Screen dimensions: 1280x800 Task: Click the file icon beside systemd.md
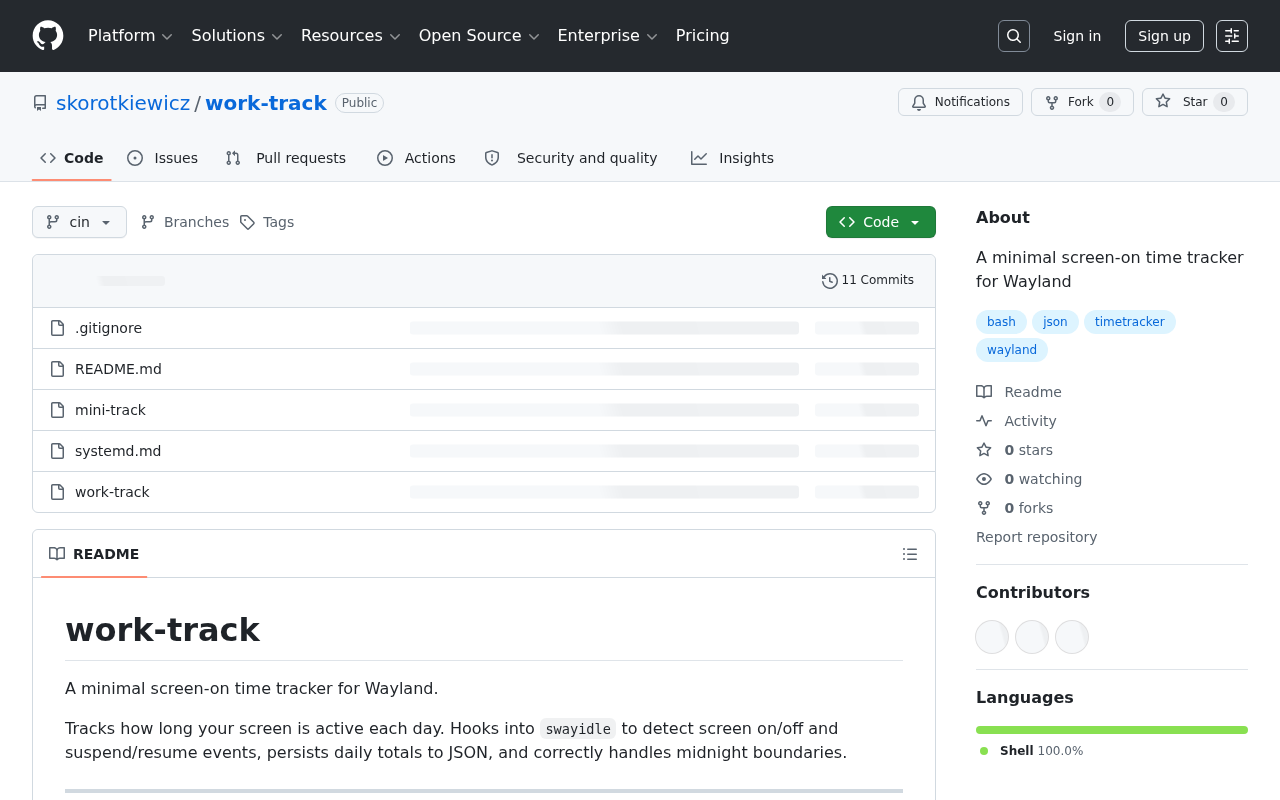tap(58, 451)
